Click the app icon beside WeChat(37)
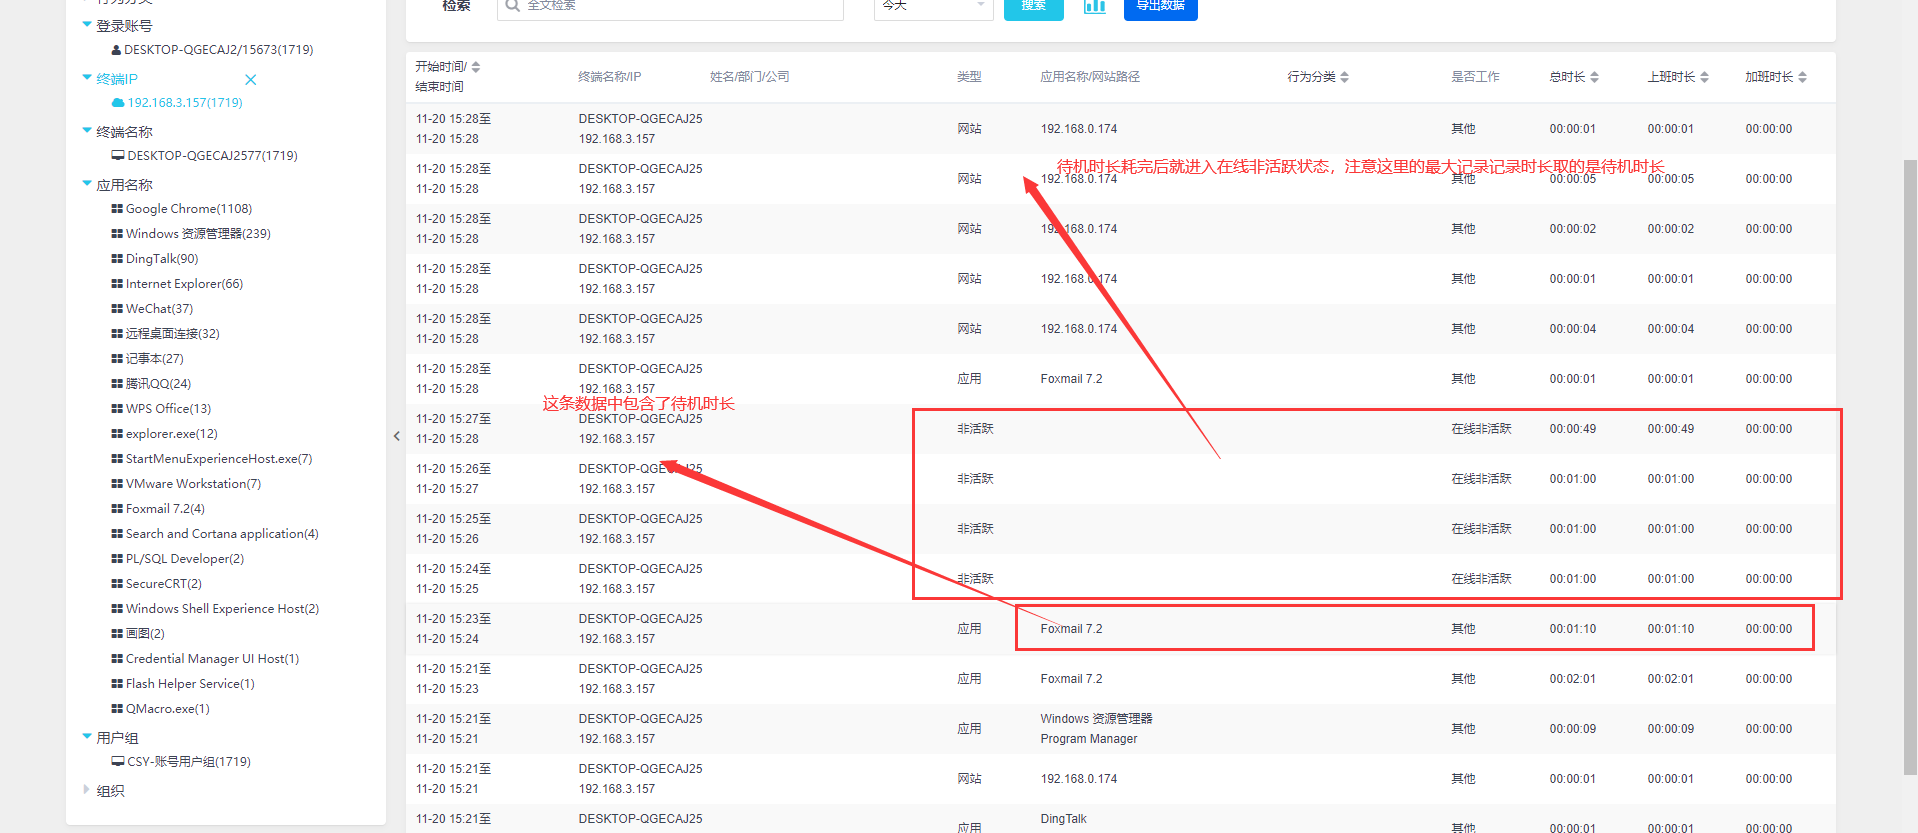This screenshot has width=1918, height=833. point(117,309)
